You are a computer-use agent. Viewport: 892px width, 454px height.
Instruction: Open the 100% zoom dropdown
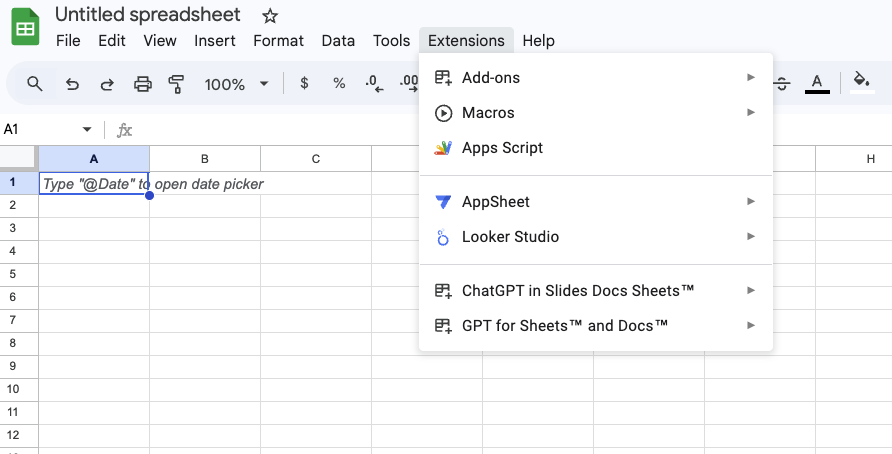[236, 84]
